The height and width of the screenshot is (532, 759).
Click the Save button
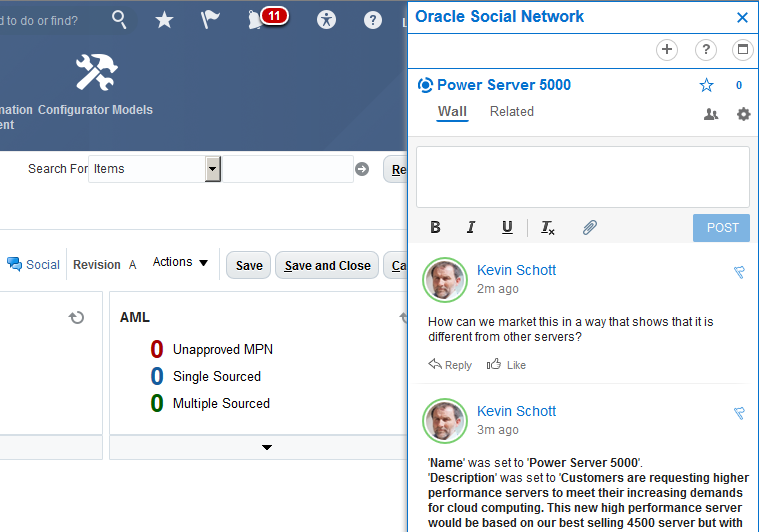coord(249,265)
